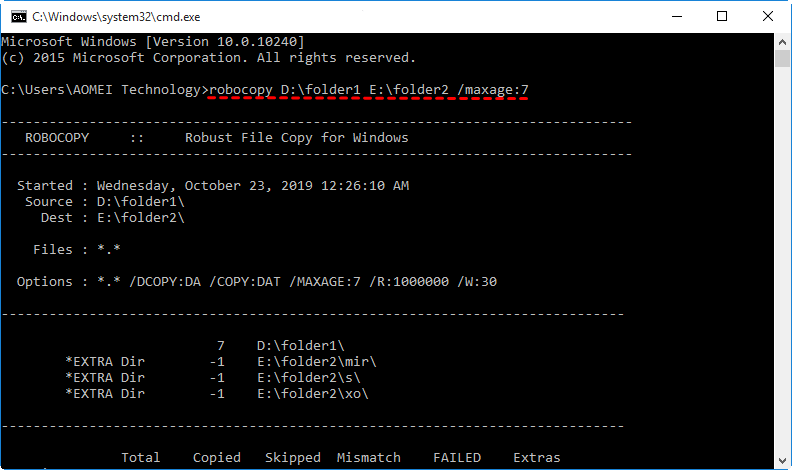The image size is (792, 470).
Task: Click the 'Source : D:\folder1\' line
Action: tap(105, 201)
